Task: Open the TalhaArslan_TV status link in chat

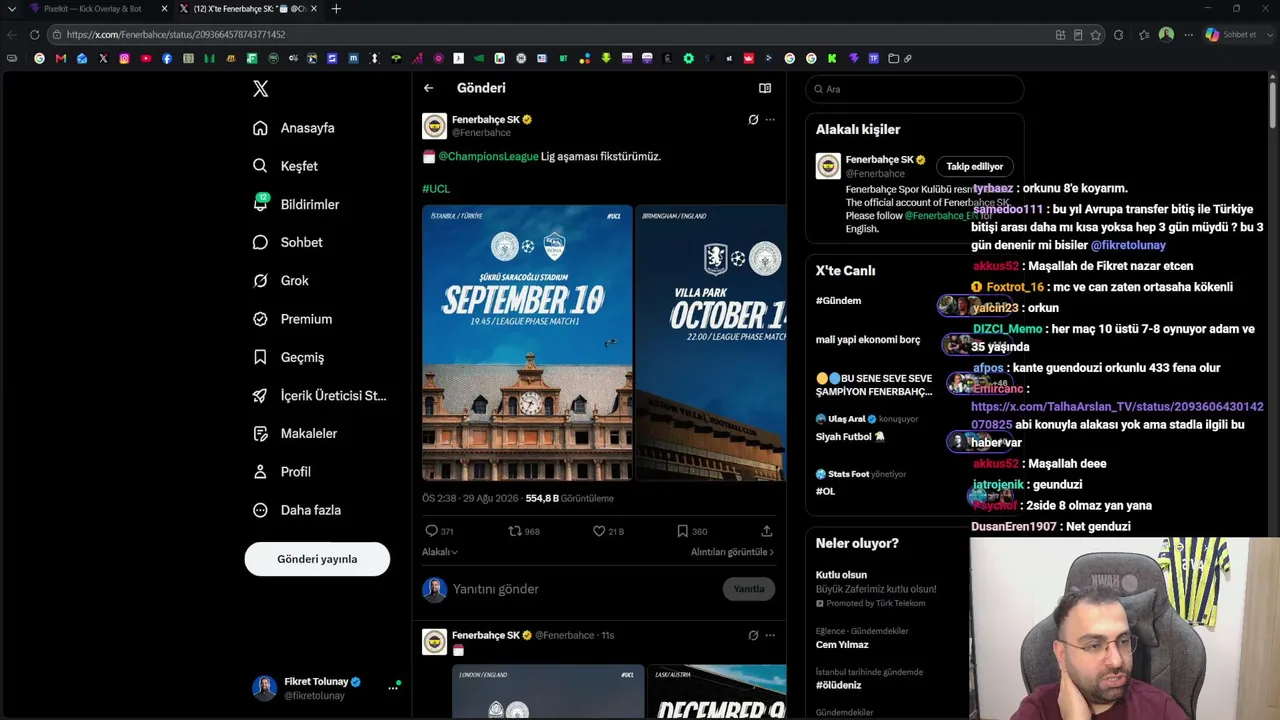Action: pos(1117,415)
